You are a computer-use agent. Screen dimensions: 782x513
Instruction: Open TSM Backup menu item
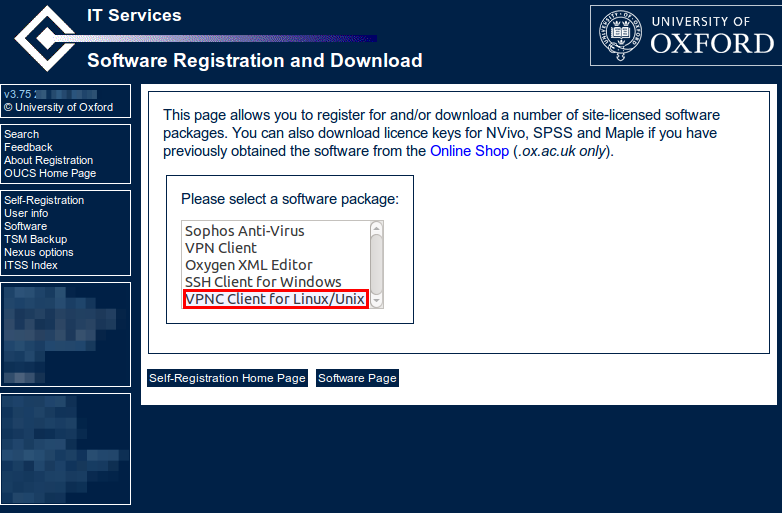click(x=35, y=239)
